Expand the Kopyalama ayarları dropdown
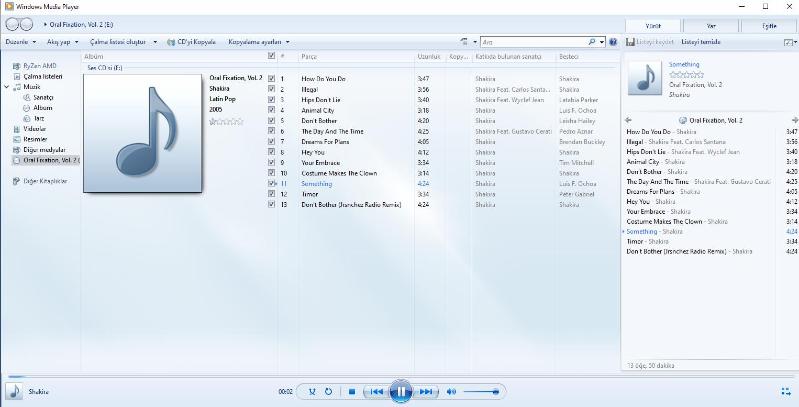Screen dimensions: 799x407 point(258,42)
